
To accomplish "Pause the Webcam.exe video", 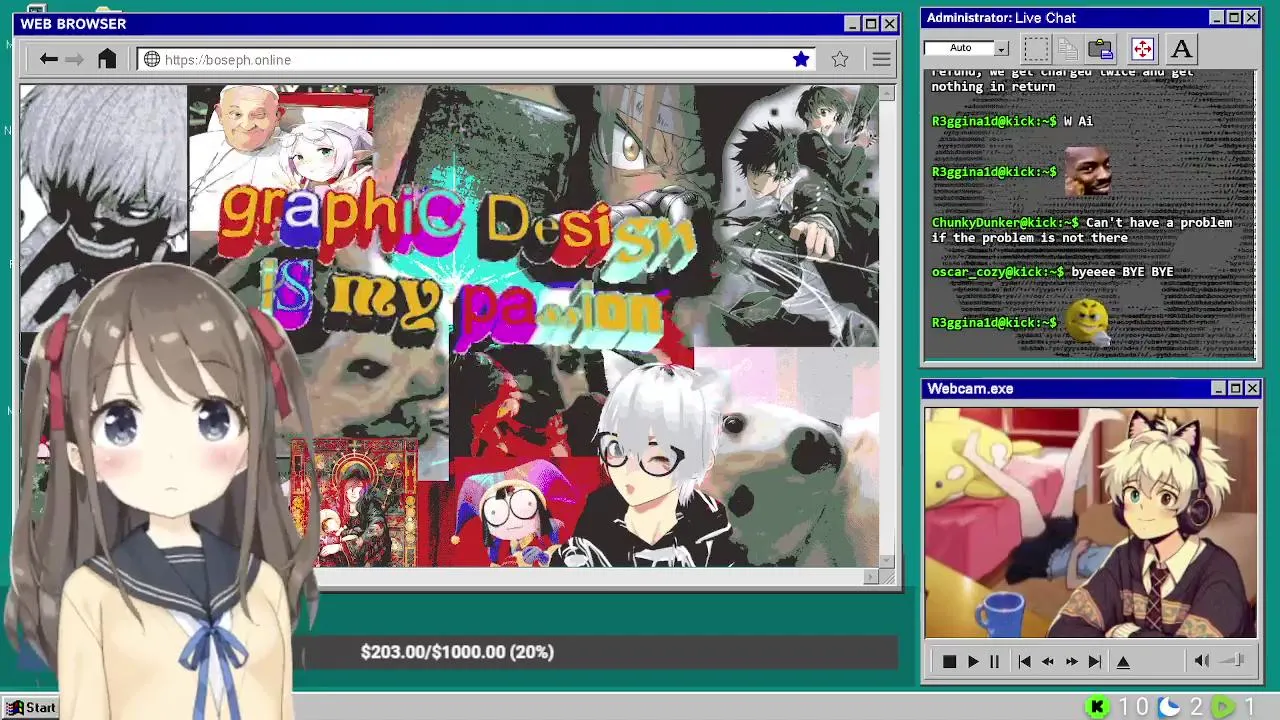I will click(994, 662).
